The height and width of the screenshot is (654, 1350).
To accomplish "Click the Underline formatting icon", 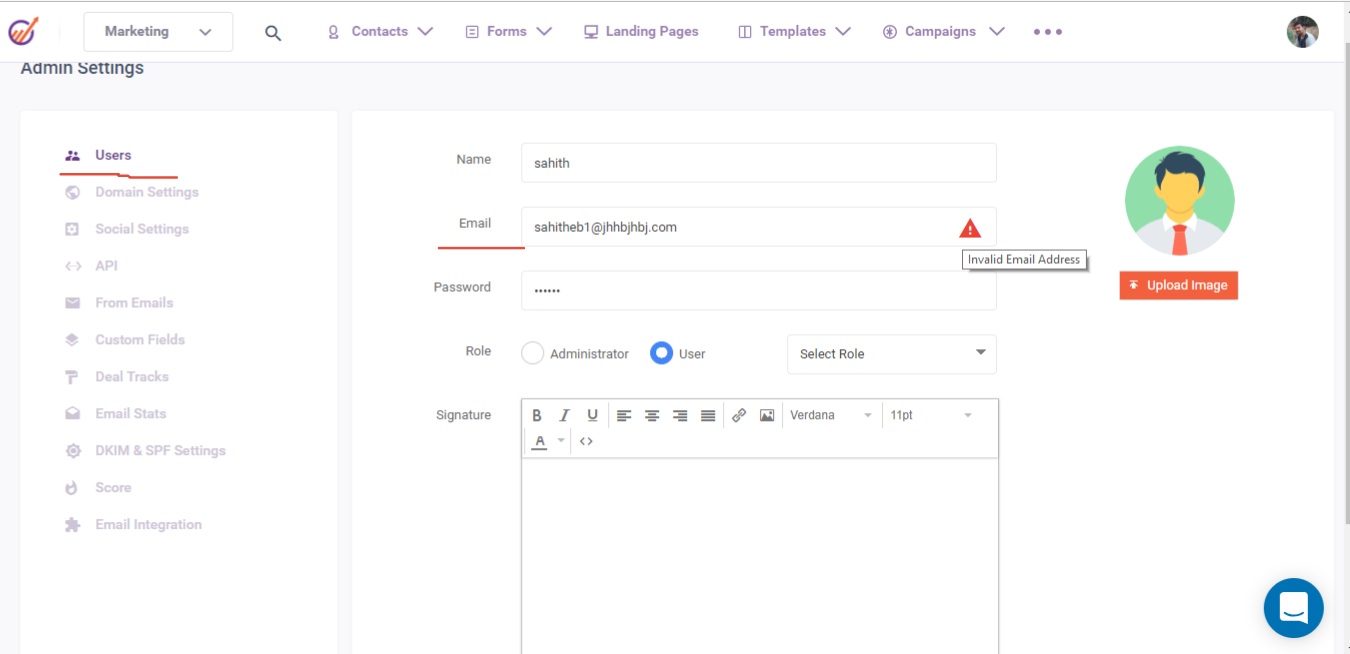I will 592,415.
